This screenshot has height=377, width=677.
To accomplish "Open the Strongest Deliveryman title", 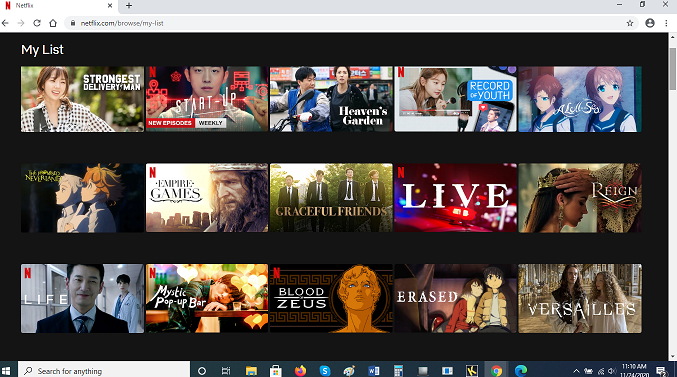I will coord(82,99).
